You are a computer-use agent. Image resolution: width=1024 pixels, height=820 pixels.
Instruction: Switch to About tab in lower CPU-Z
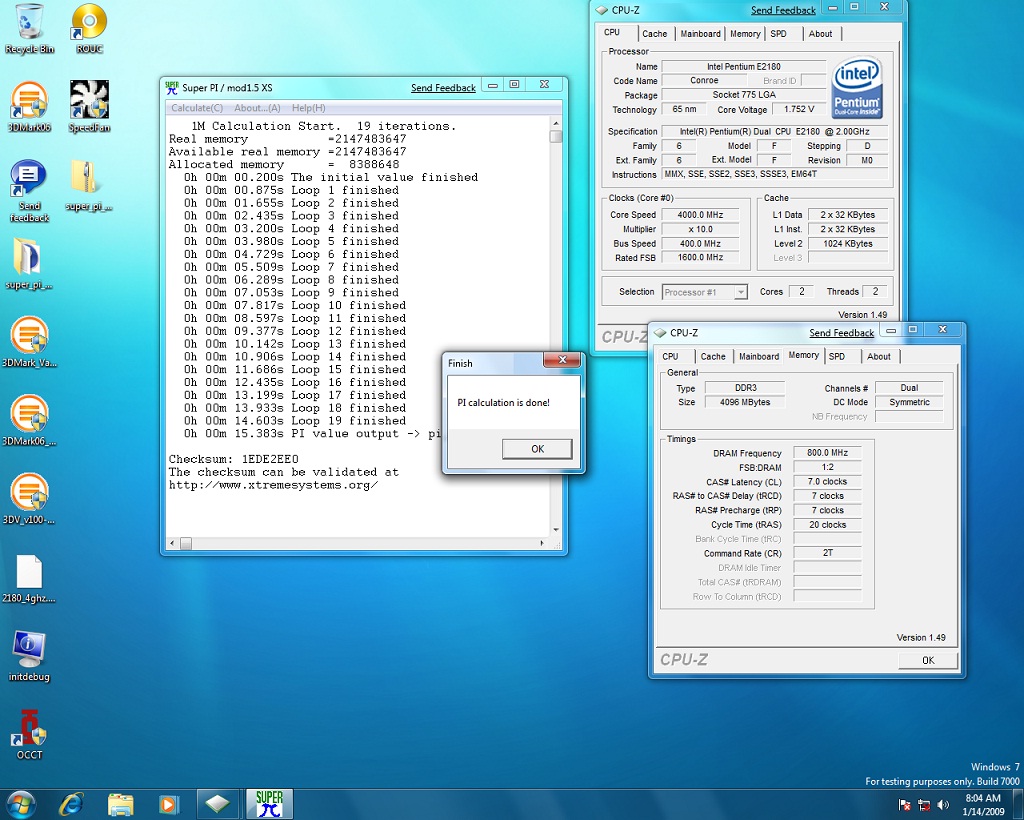point(879,356)
